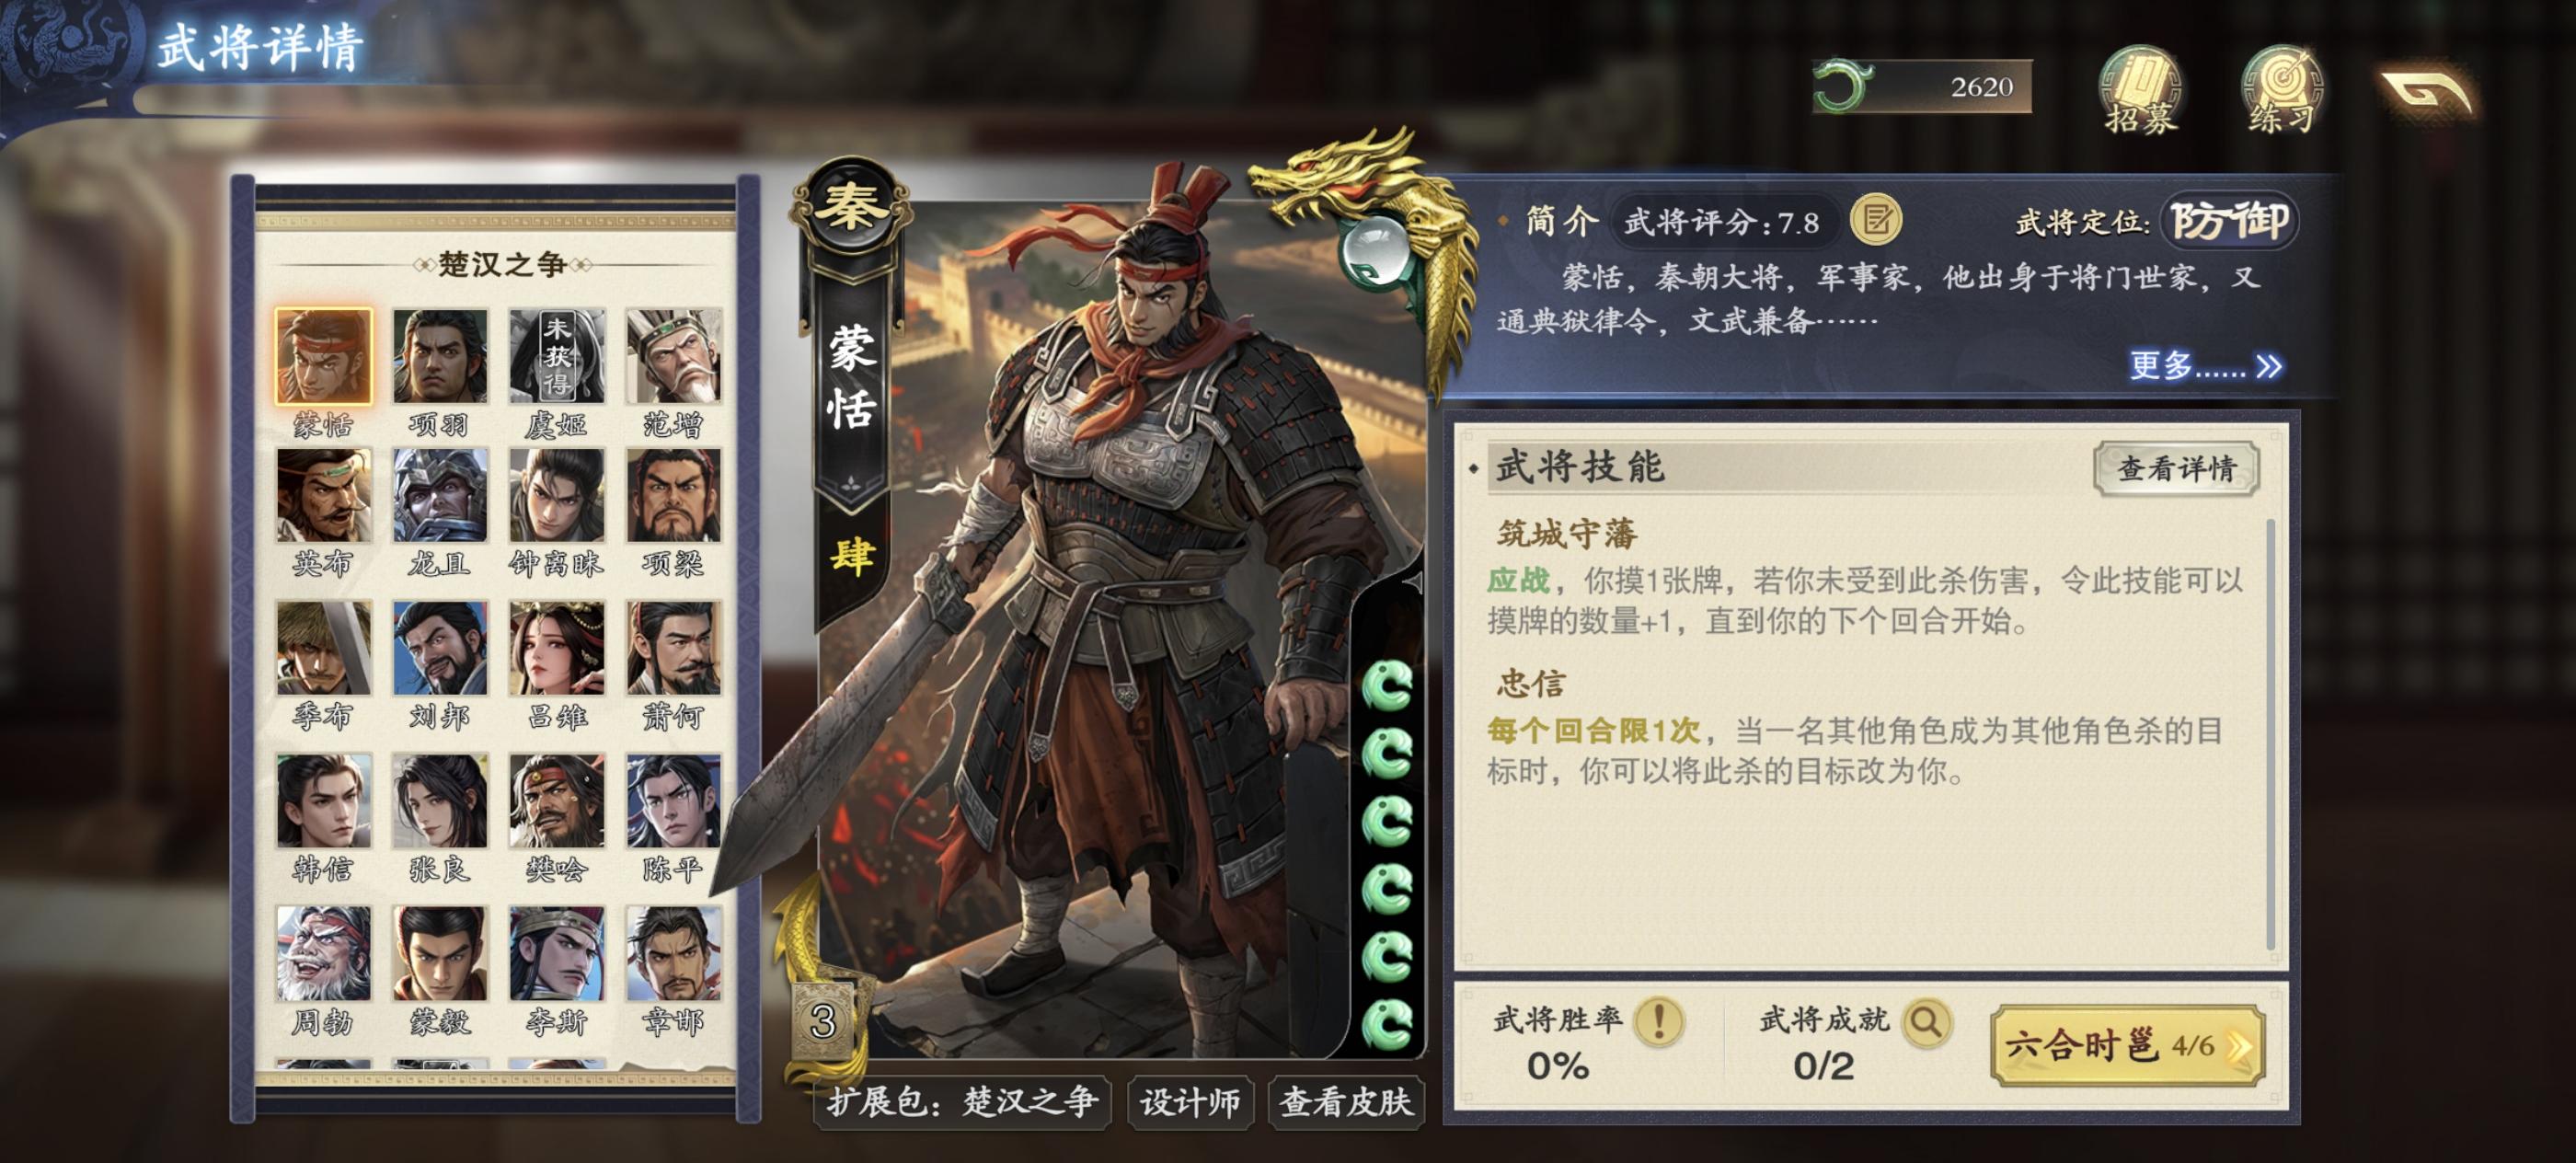Screen dimensions: 2576x1163
Task: Click the 查看皮肤 view skins button
Action: [1345, 1102]
